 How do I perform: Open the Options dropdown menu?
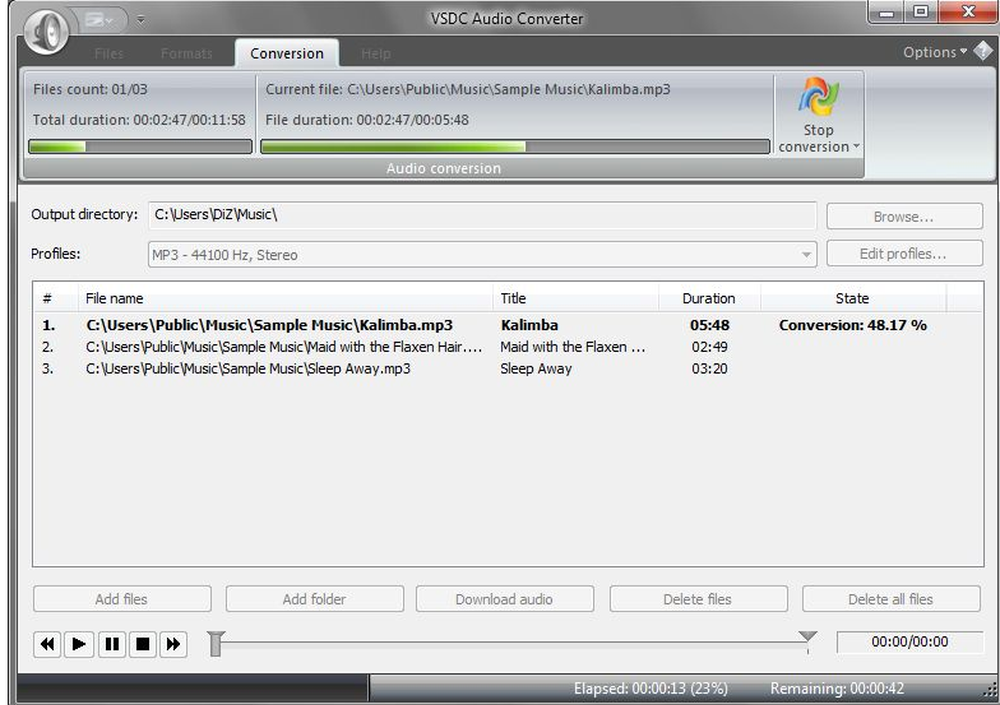click(x=935, y=52)
